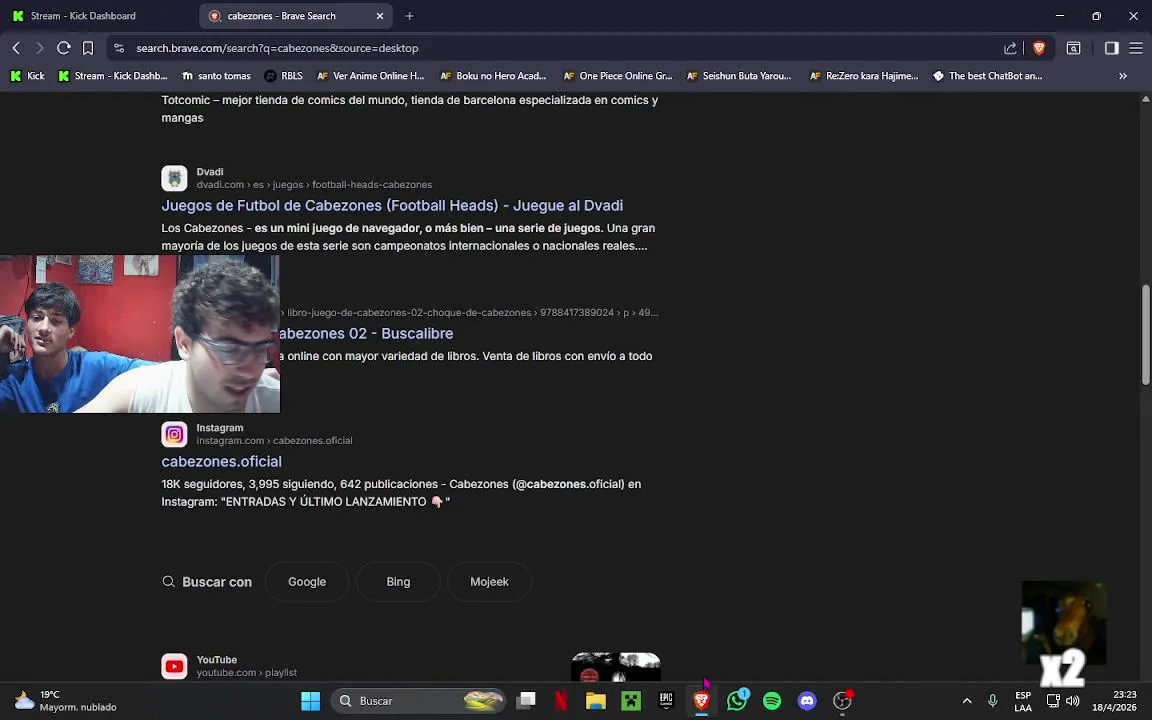The width and height of the screenshot is (1152, 720).
Task: Search with Bing instead
Action: (x=398, y=582)
